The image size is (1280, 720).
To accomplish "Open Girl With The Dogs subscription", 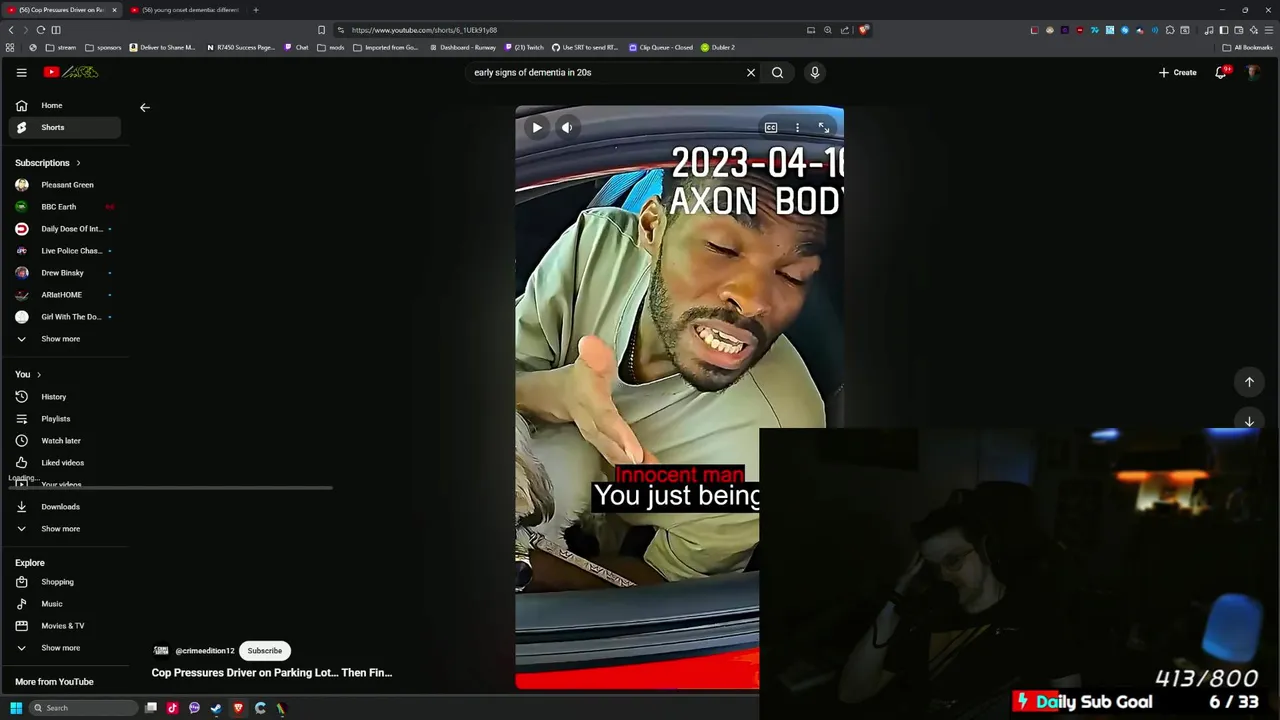I will coord(65,317).
